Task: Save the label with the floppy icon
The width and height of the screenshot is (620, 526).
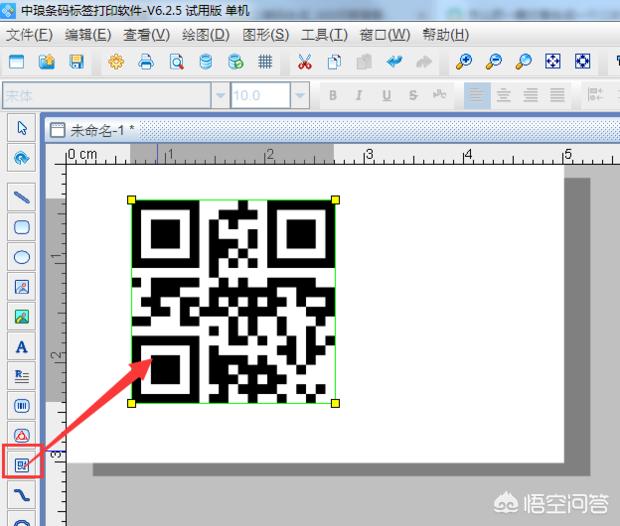Action: (x=76, y=62)
